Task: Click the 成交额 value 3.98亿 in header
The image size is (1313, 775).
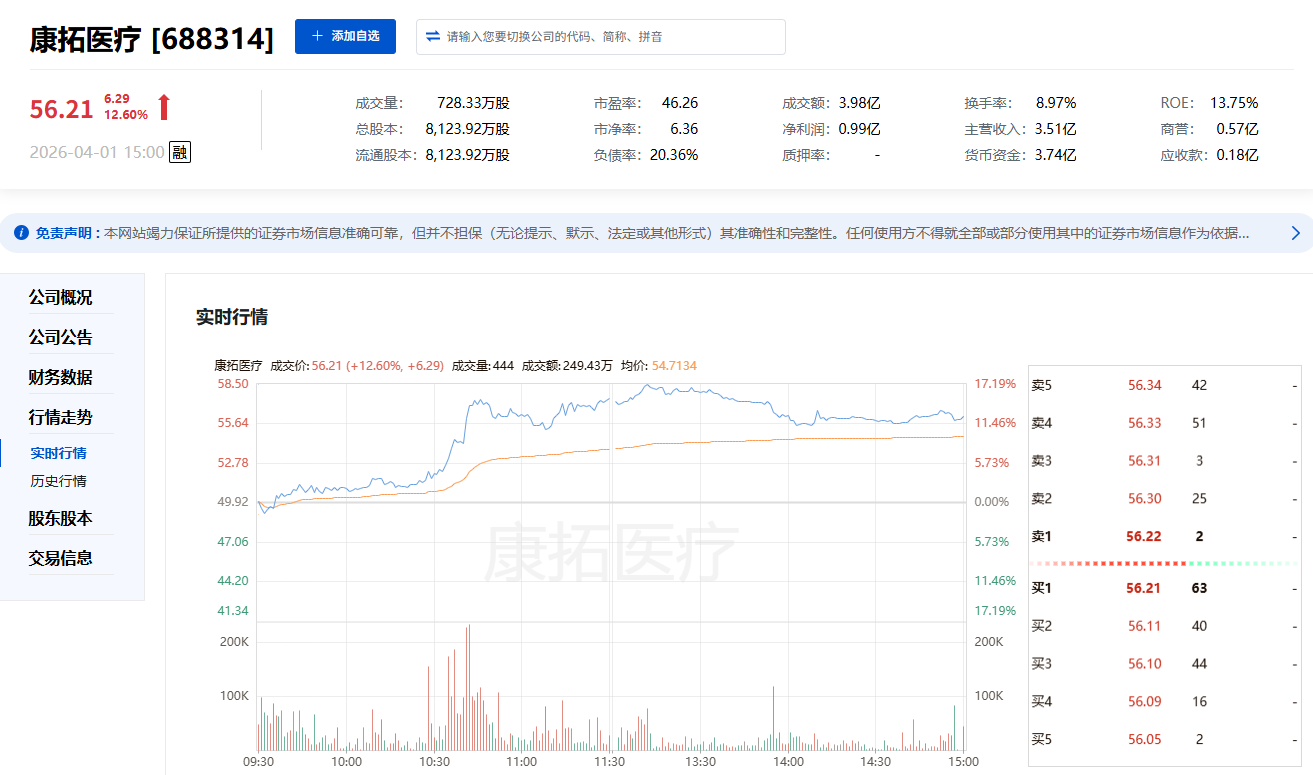Action: click(x=859, y=103)
